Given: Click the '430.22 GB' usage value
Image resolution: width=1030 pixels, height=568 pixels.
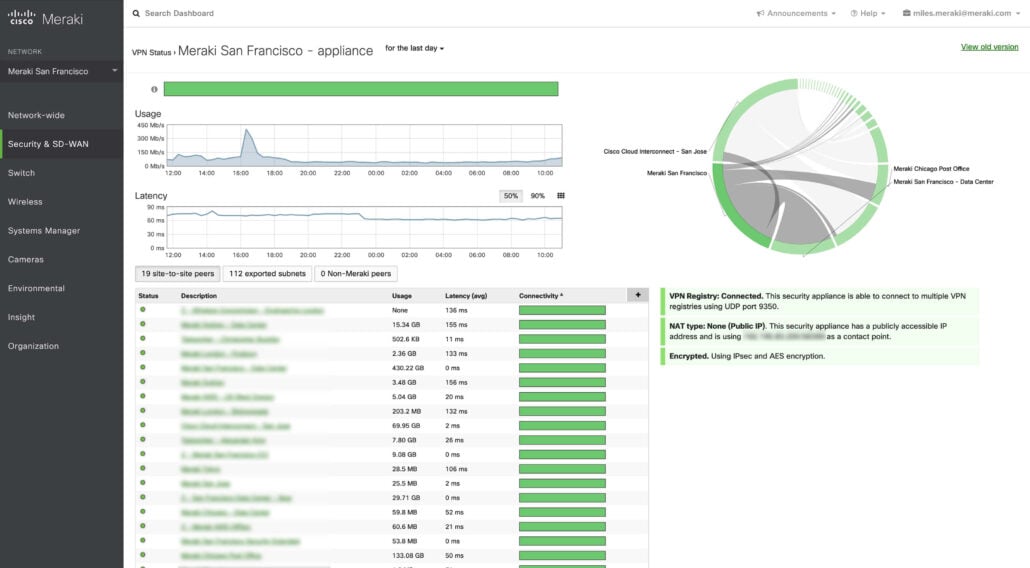Looking at the screenshot, I should coord(408,368).
